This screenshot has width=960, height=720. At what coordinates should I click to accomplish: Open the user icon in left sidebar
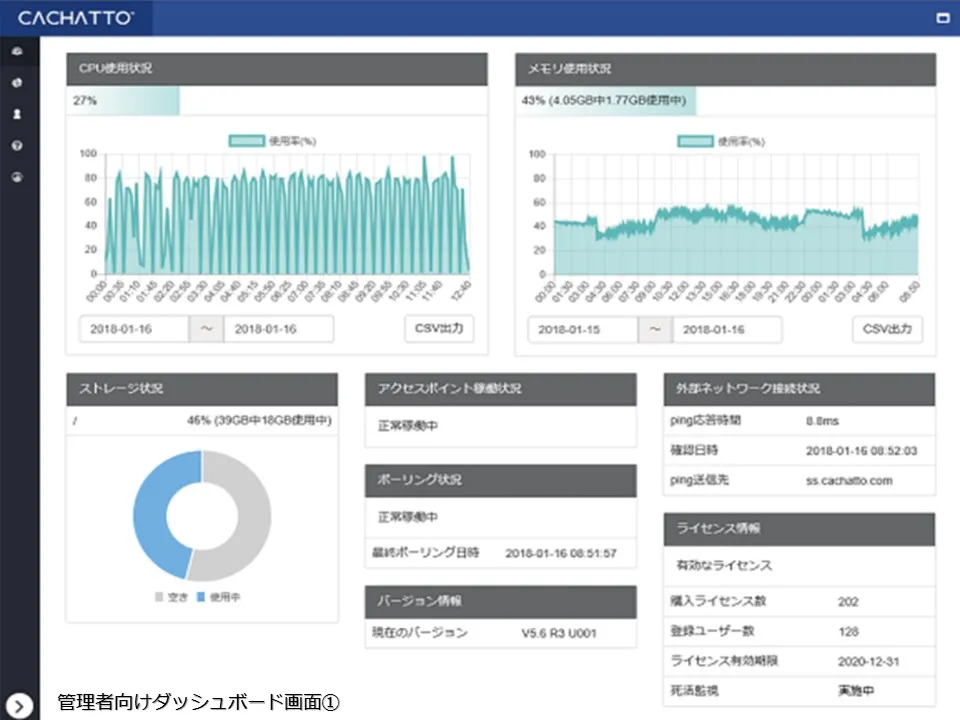pos(17,114)
